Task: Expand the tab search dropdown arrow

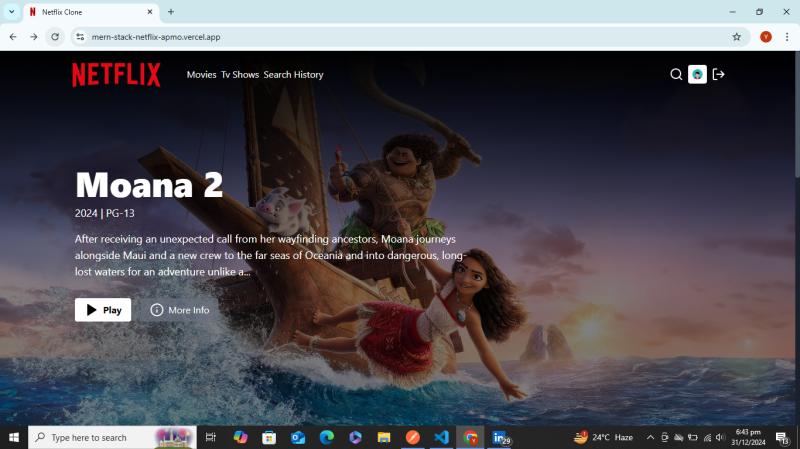Action: (12, 12)
